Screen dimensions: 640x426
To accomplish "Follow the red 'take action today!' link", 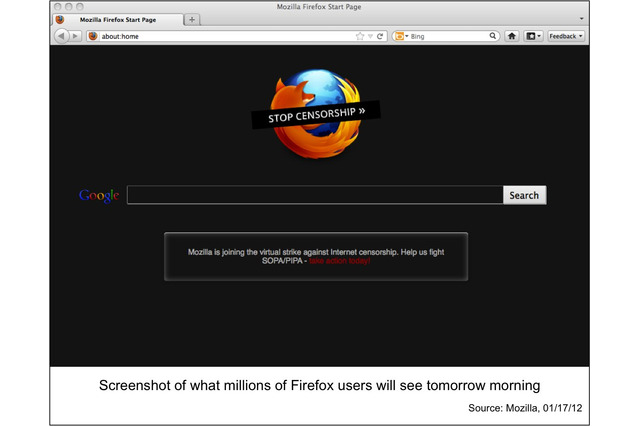I will point(340,261).
